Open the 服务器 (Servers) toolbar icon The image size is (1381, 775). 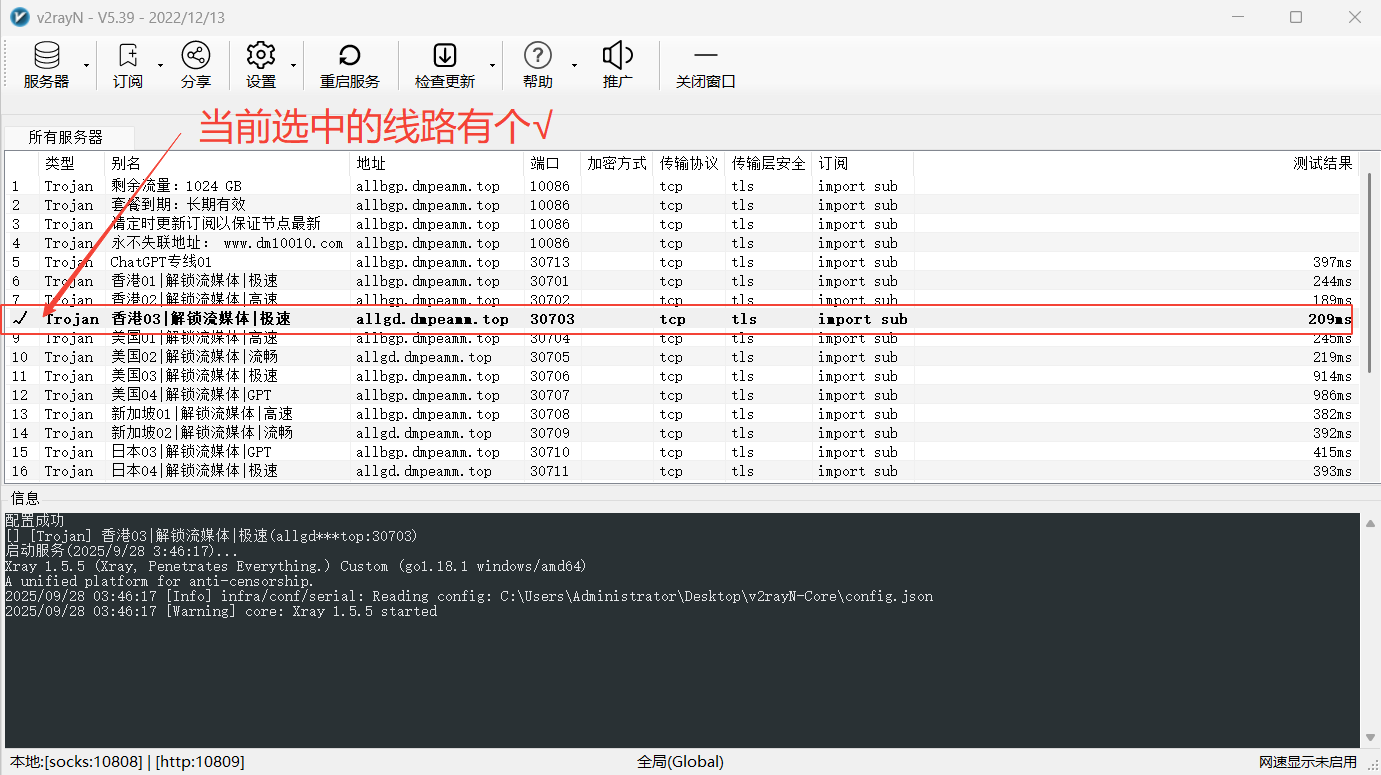point(46,56)
